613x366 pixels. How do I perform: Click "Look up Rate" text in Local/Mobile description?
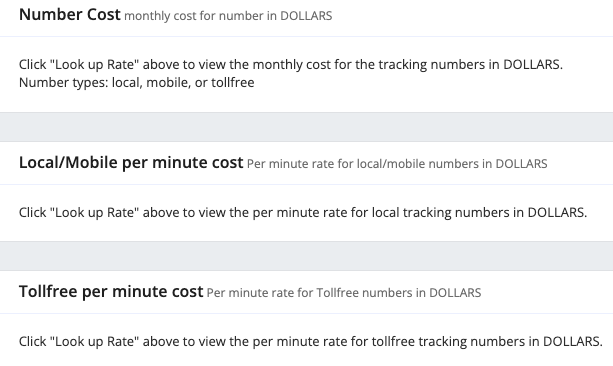click(x=95, y=213)
